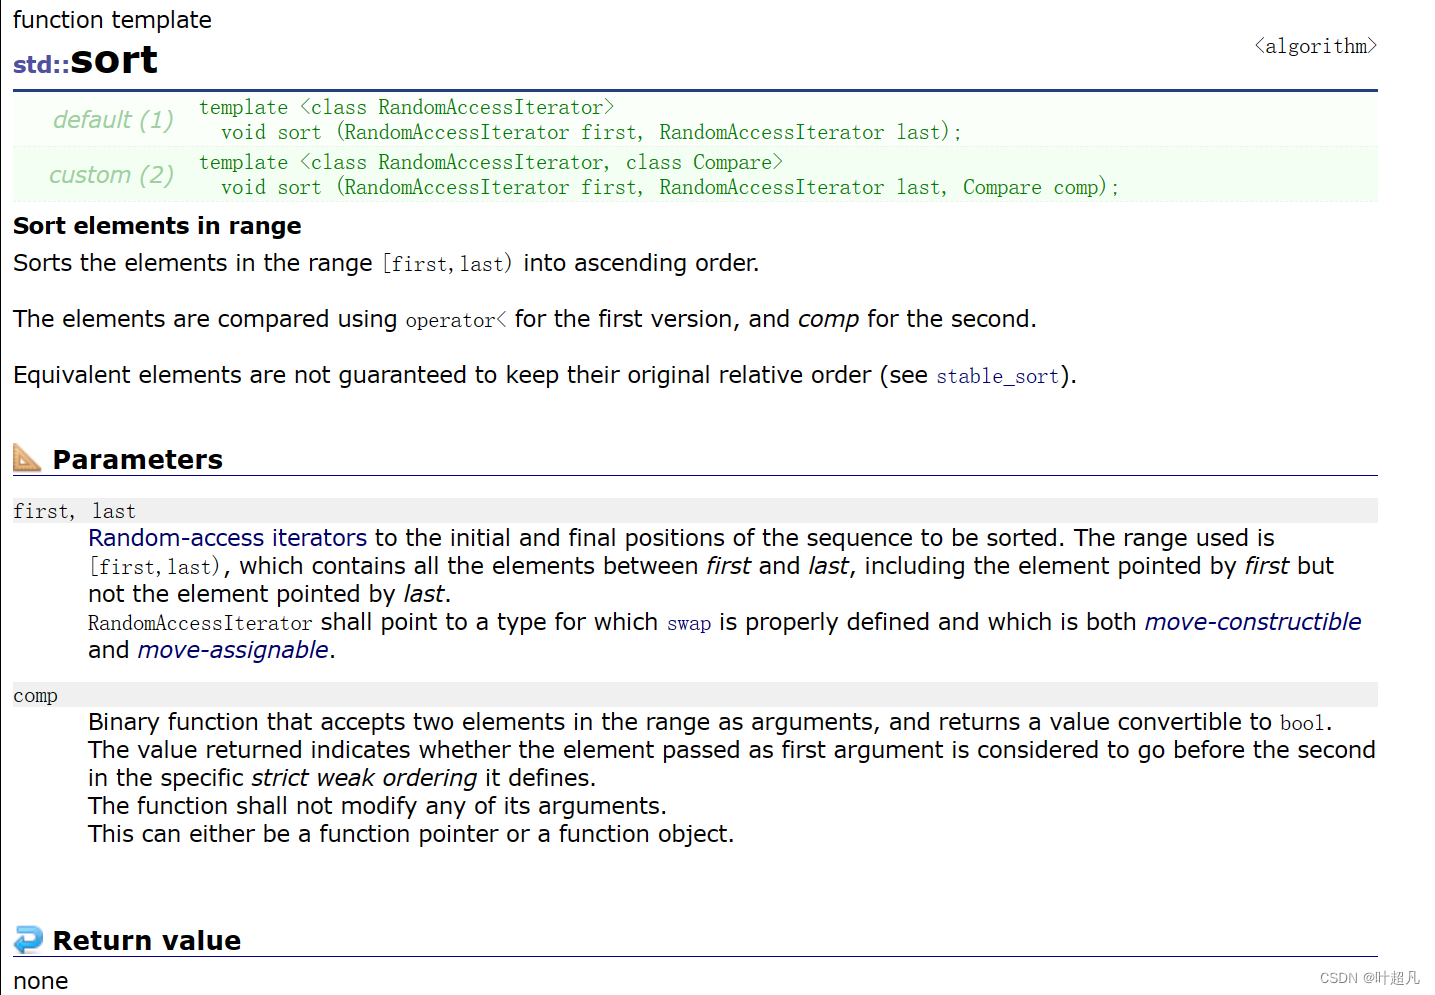The image size is (1435, 995).
Task: Click the Return value heading text
Action: [147, 940]
